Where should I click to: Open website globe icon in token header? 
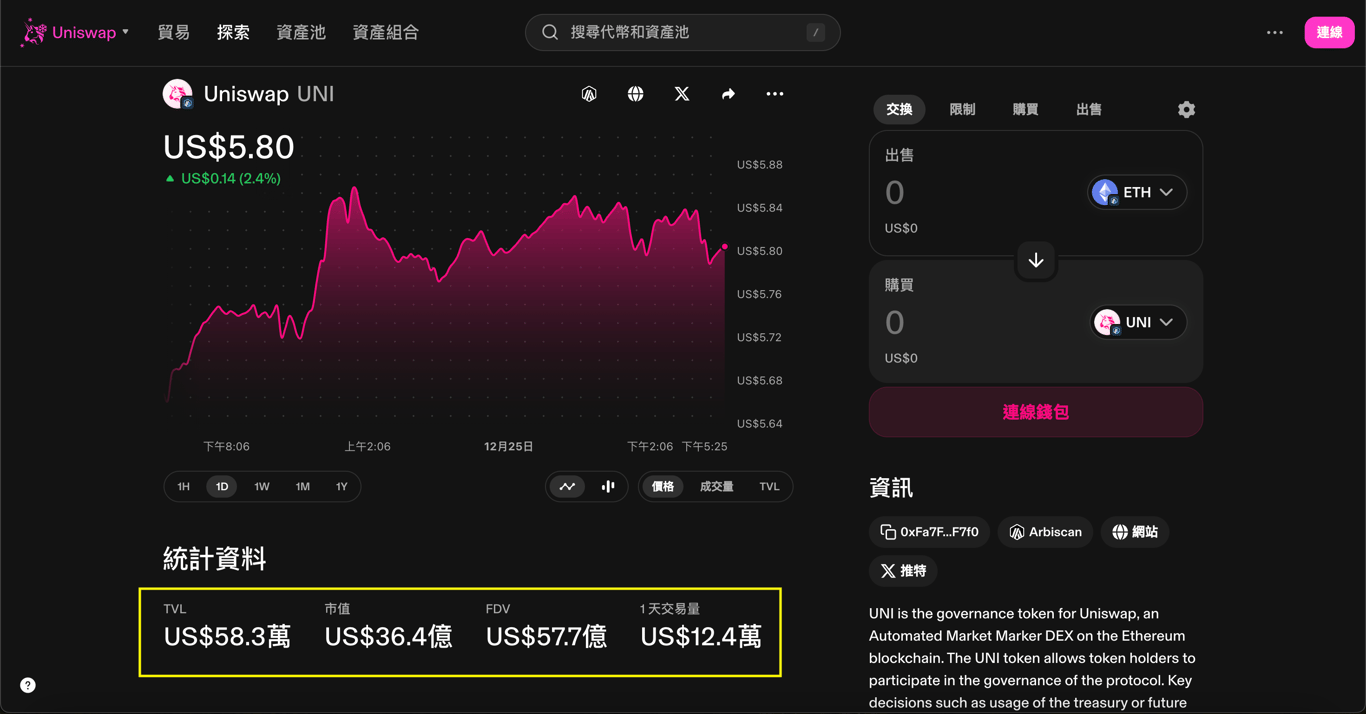pos(635,94)
